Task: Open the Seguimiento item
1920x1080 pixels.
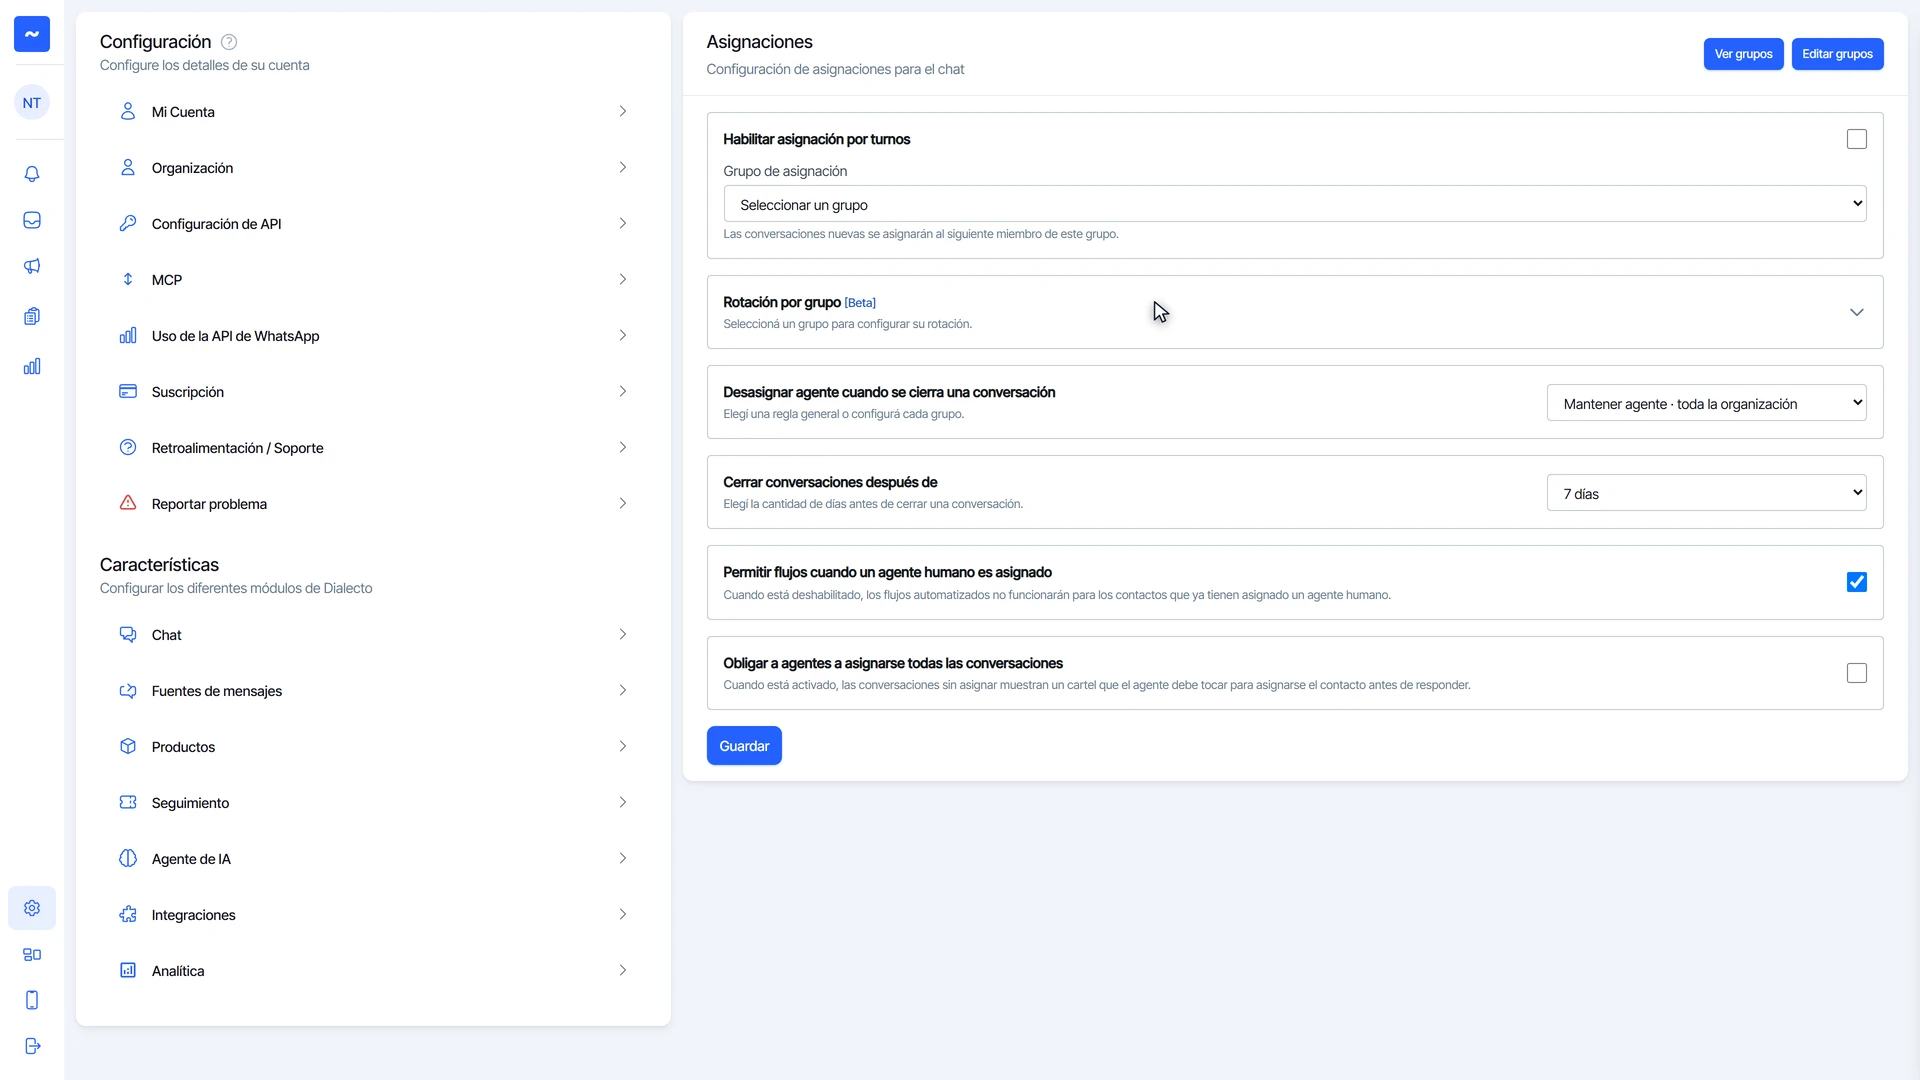Action: (373, 803)
